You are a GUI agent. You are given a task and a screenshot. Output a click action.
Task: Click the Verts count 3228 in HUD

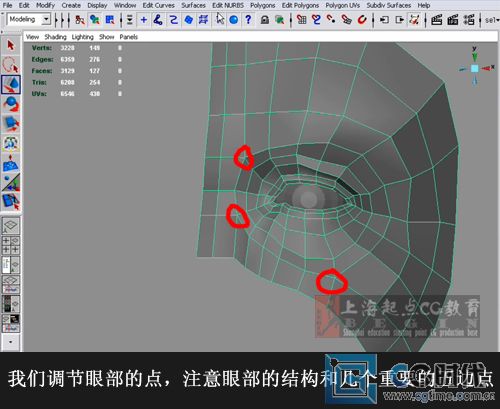tap(67, 48)
